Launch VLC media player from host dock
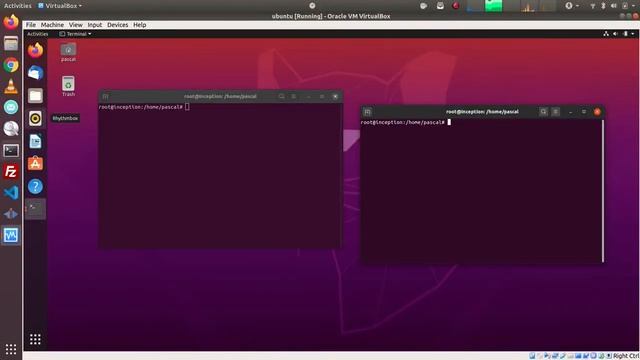The image size is (640, 360). tap(11, 86)
